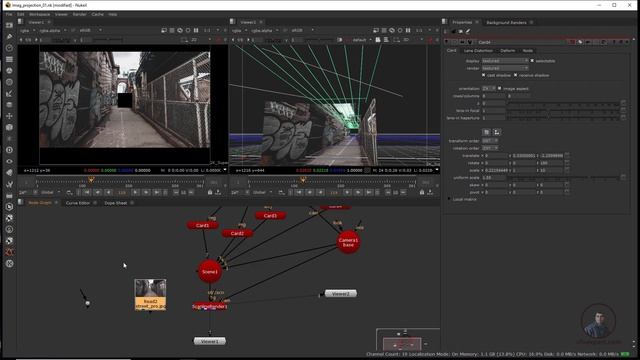Toggle the image aspect checkbox
The width and height of the screenshot is (640, 360).
500,89
